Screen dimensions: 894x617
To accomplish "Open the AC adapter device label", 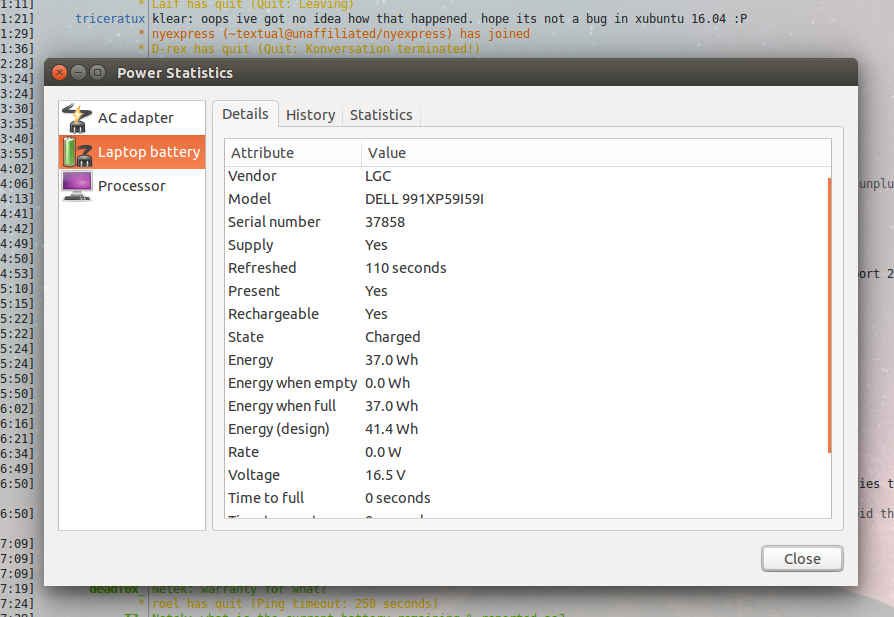I will pyautogui.click(x=136, y=118).
